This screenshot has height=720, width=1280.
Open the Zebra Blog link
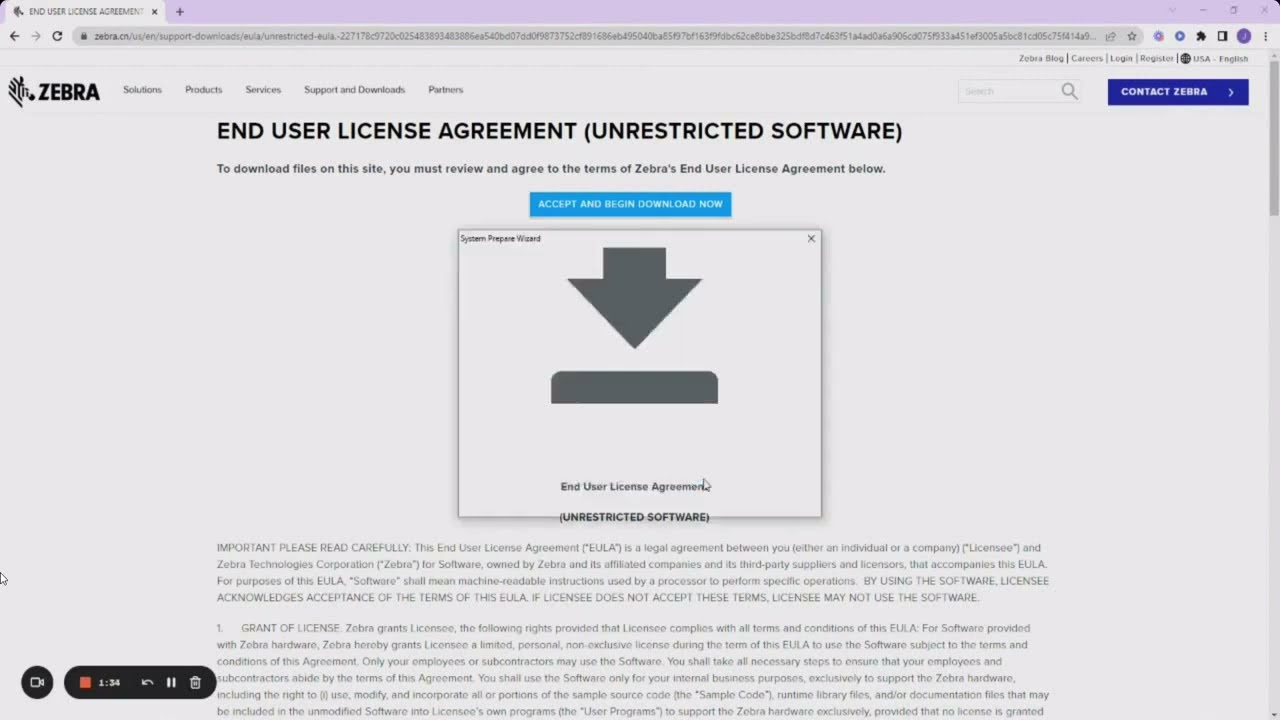tap(1041, 58)
